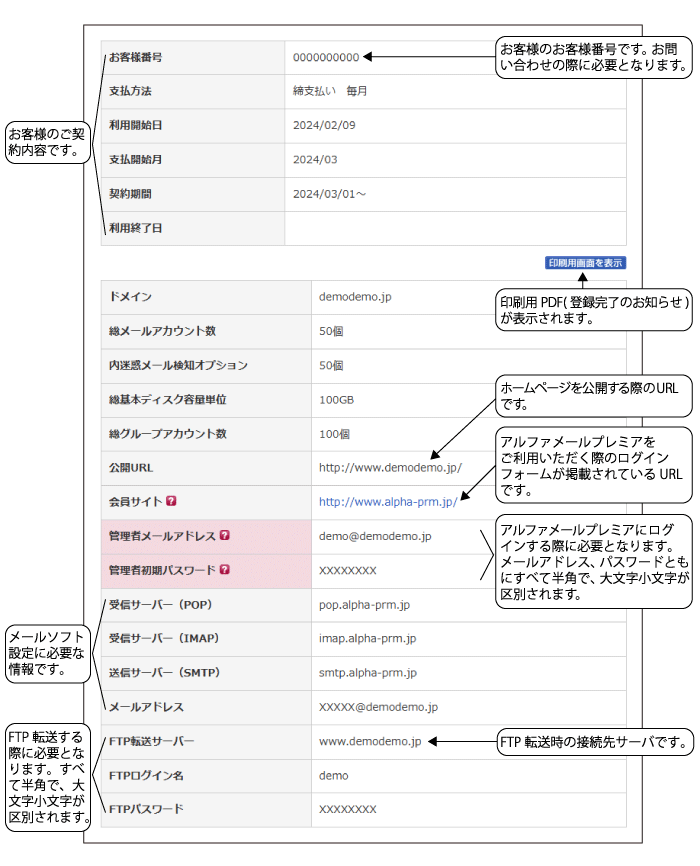
Task: Click the domain value demodemo.jp
Action: [355, 297]
